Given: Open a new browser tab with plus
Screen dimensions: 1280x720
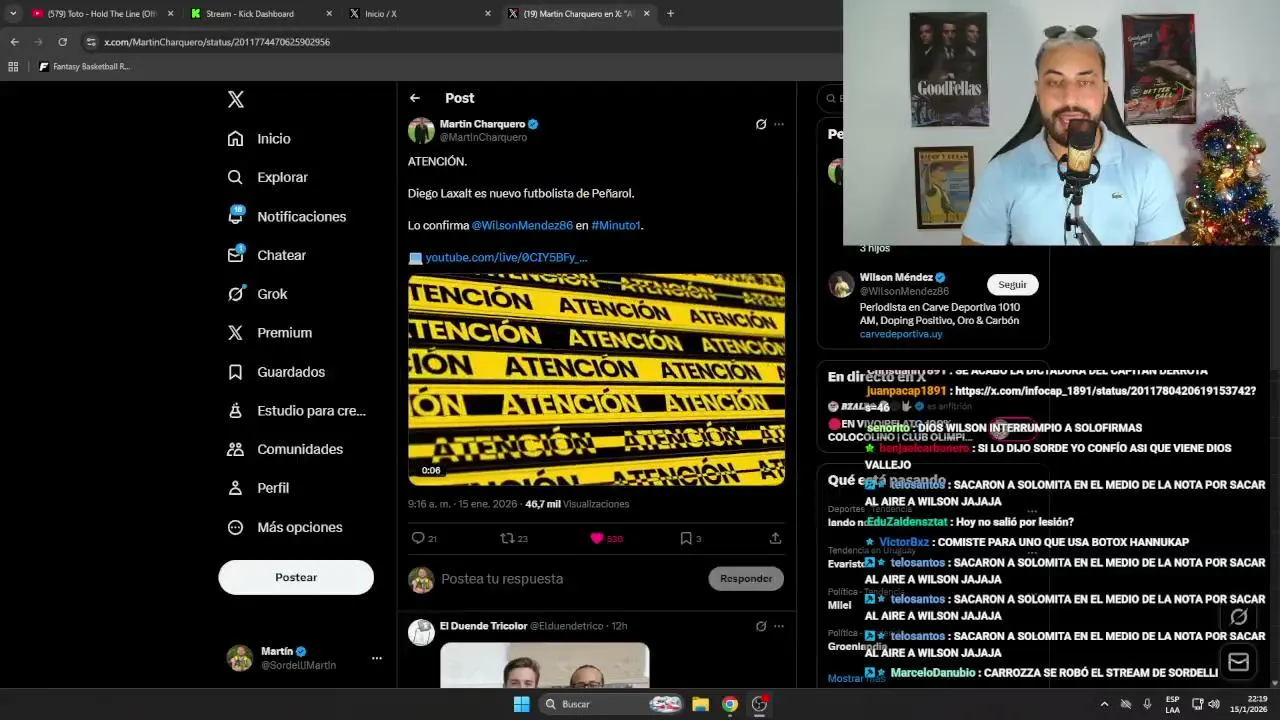Looking at the screenshot, I should click(x=670, y=14).
